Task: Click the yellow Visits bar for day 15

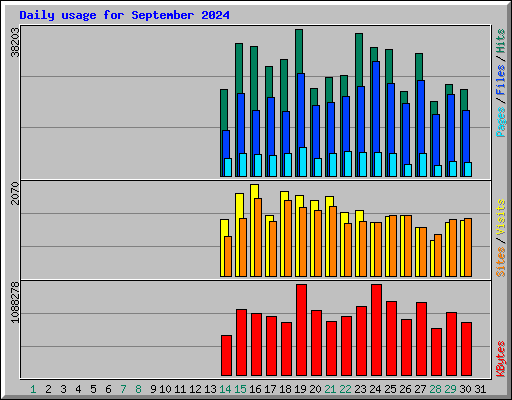Action: (239, 206)
